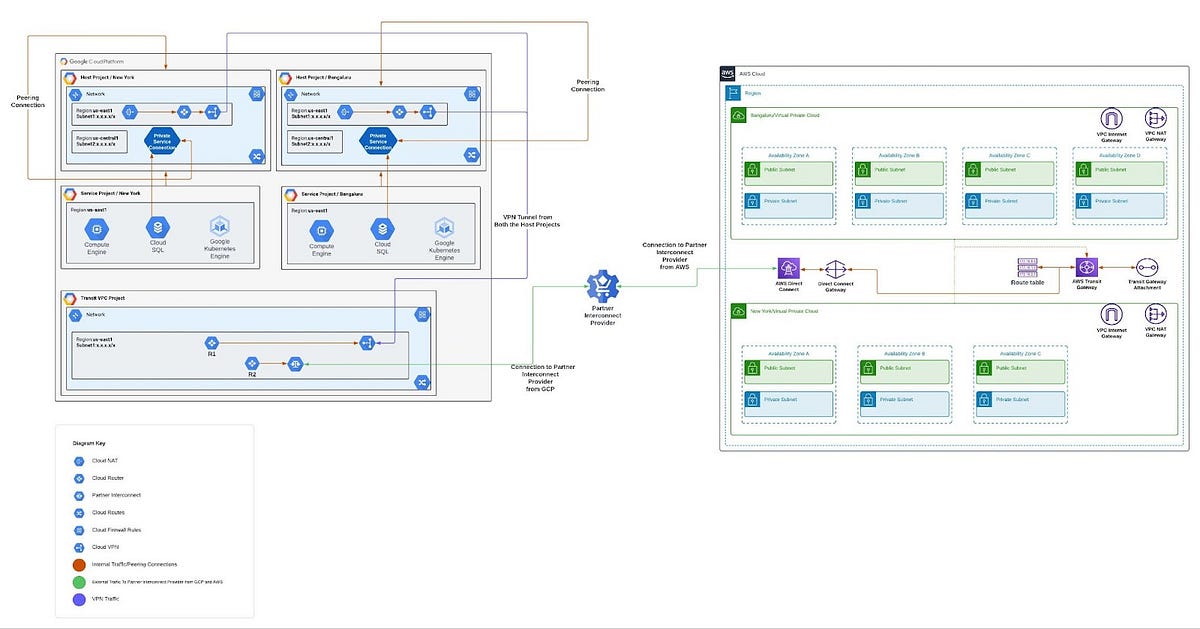
Task: Click the Cloud SQL icon in Service Project New York
Action: point(158,229)
